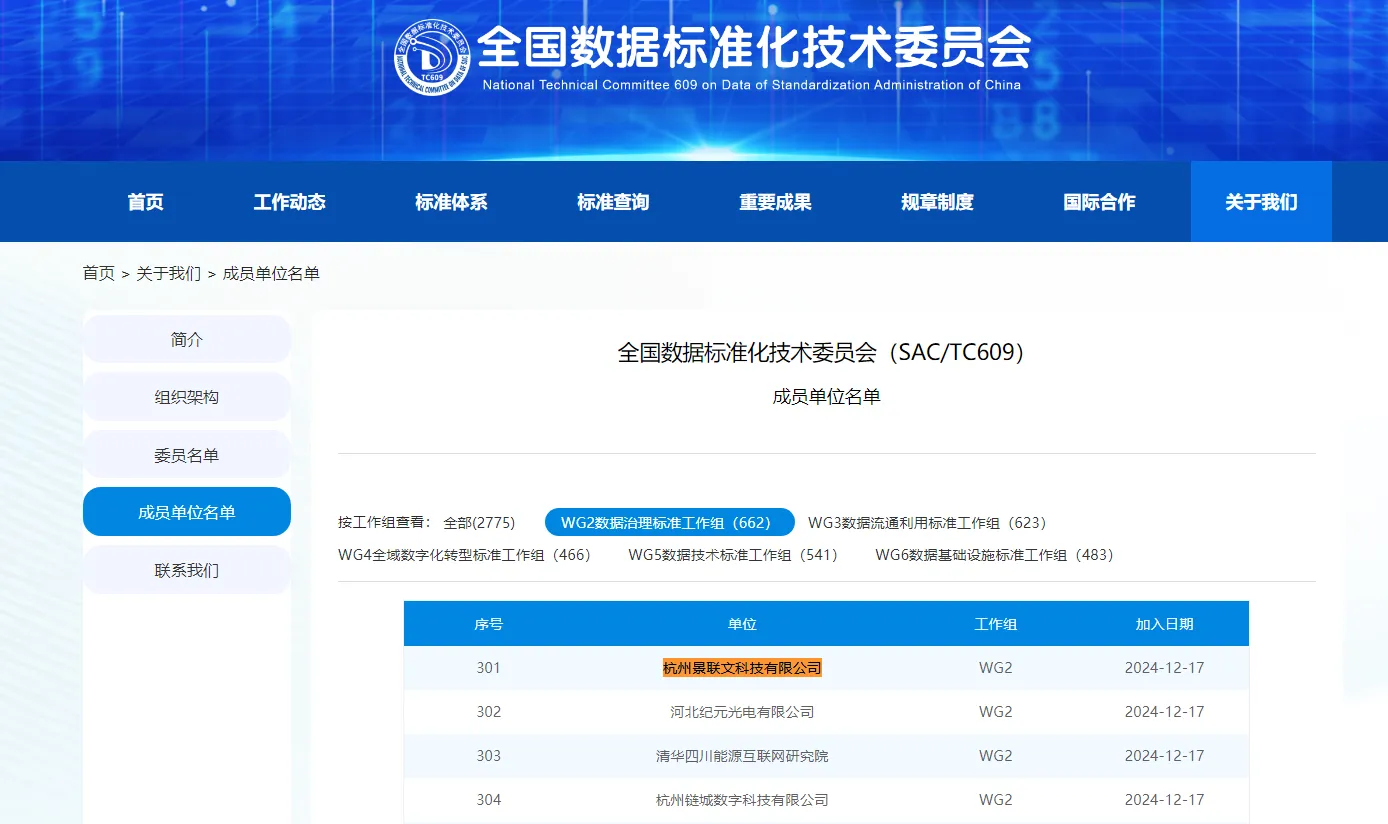
Task: Filter by 全部(2775) work group
Action: click(479, 523)
